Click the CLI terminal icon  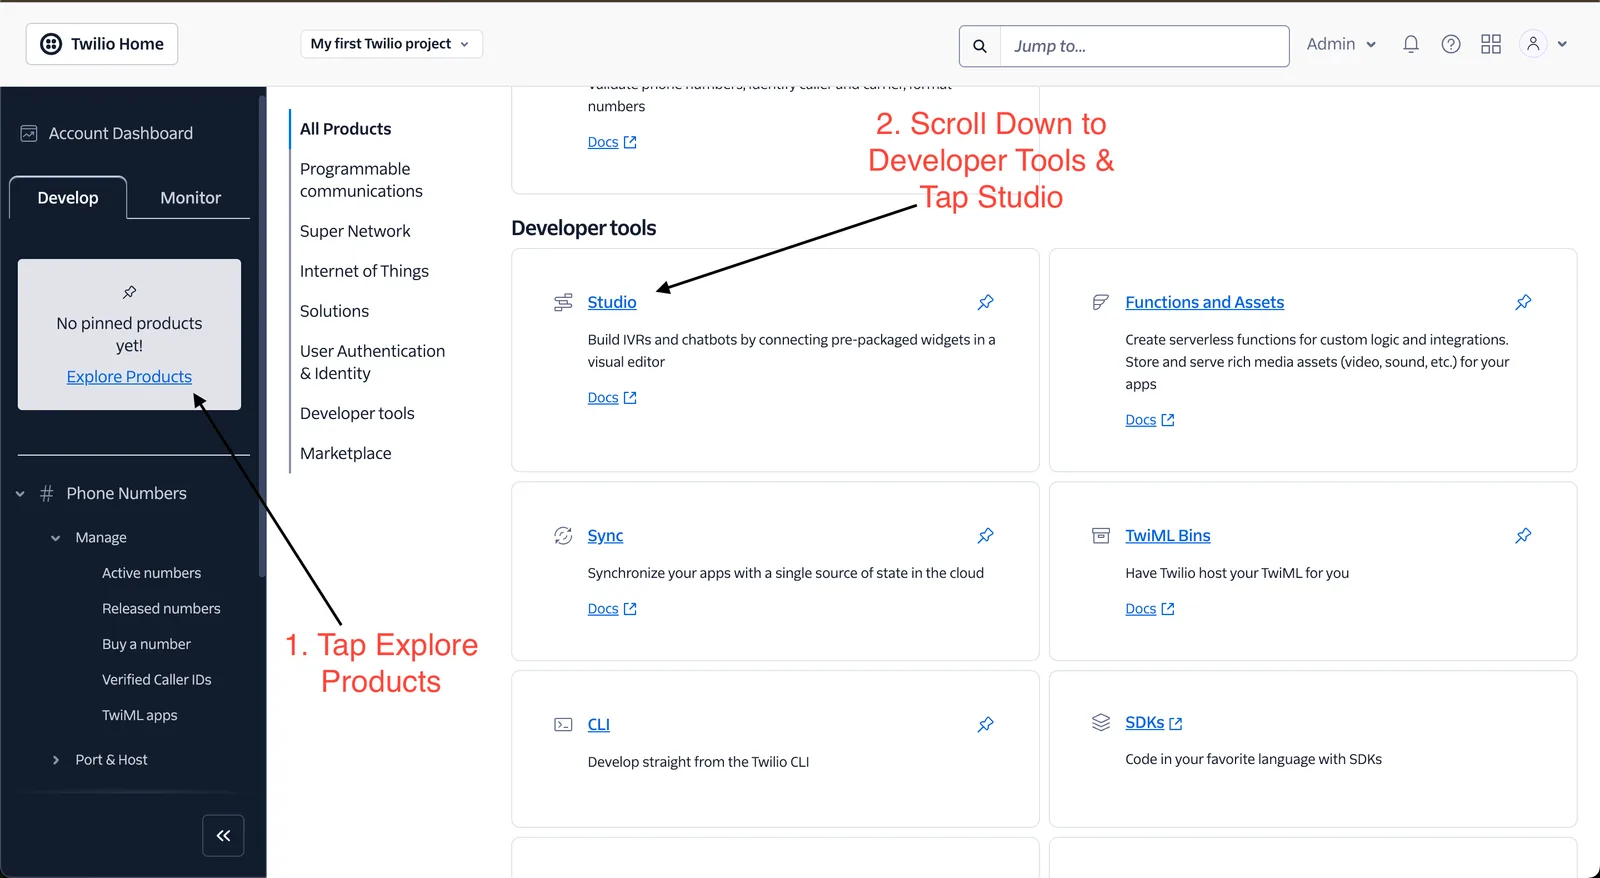pyautogui.click(x=563, y=724)
